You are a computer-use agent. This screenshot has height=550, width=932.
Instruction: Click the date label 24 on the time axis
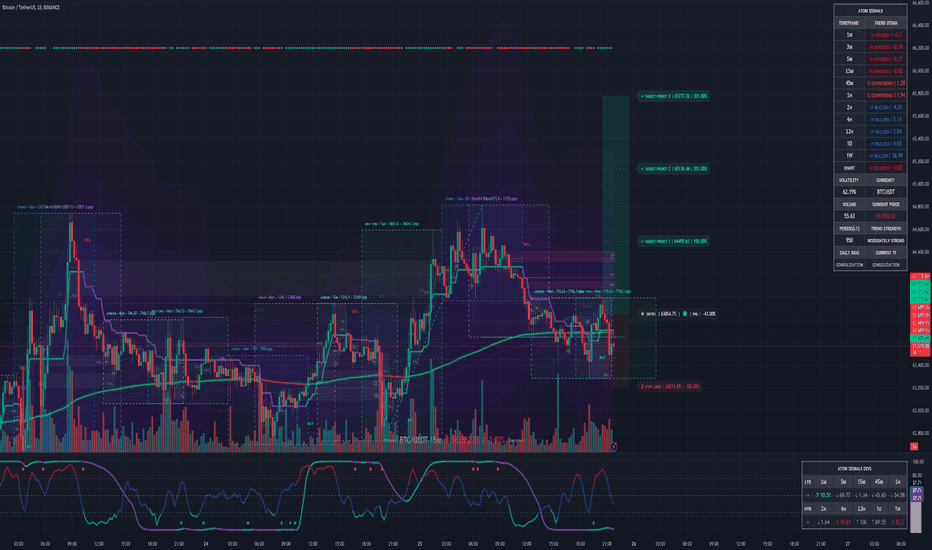[206, 543]
